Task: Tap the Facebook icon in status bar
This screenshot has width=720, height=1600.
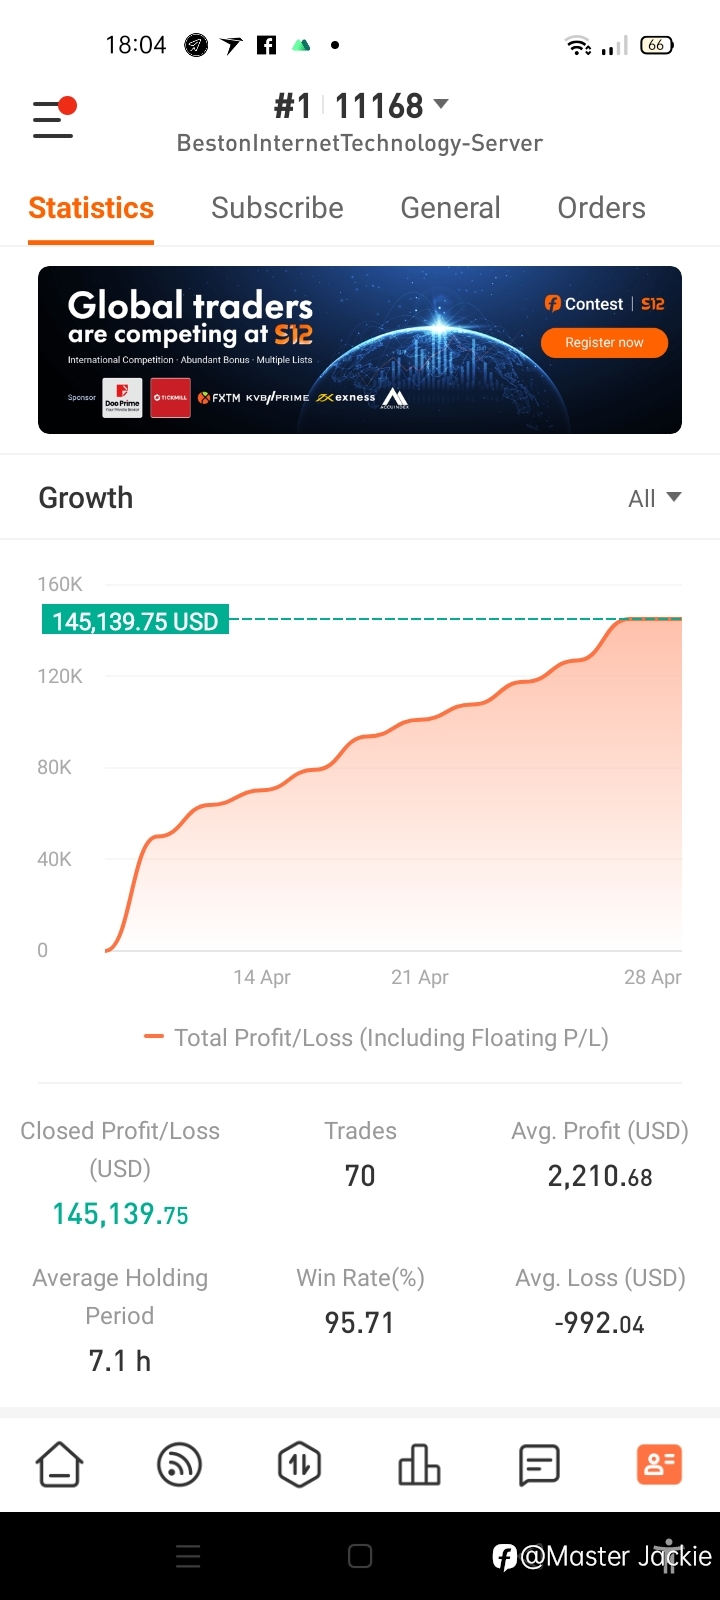Action: 266,45
